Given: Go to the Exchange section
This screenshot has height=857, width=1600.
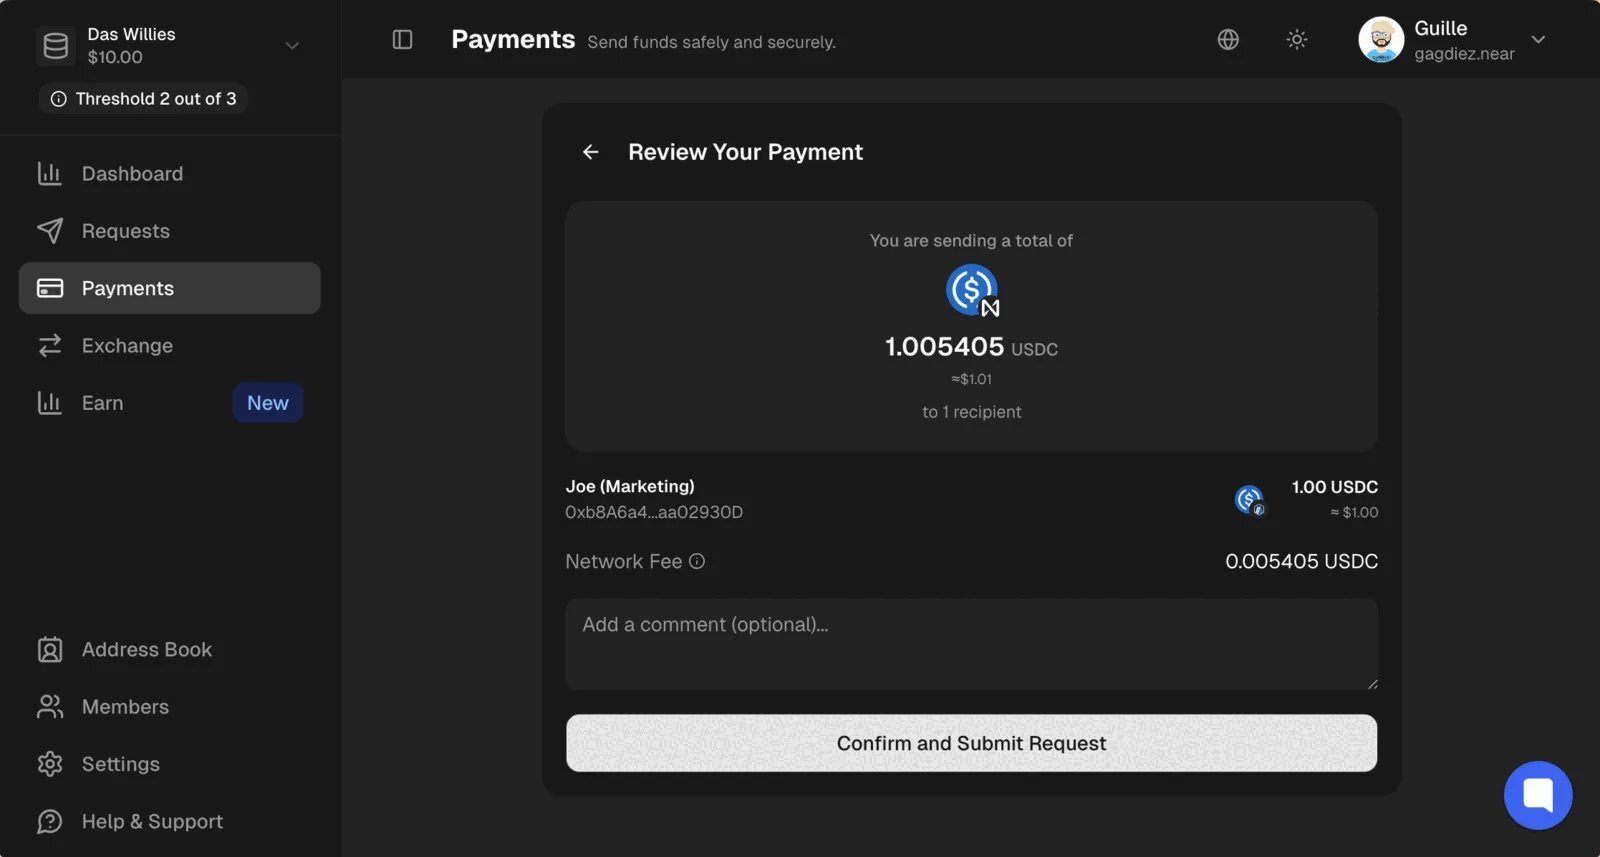Looking at the screenshot, I should tap(170, 346).
